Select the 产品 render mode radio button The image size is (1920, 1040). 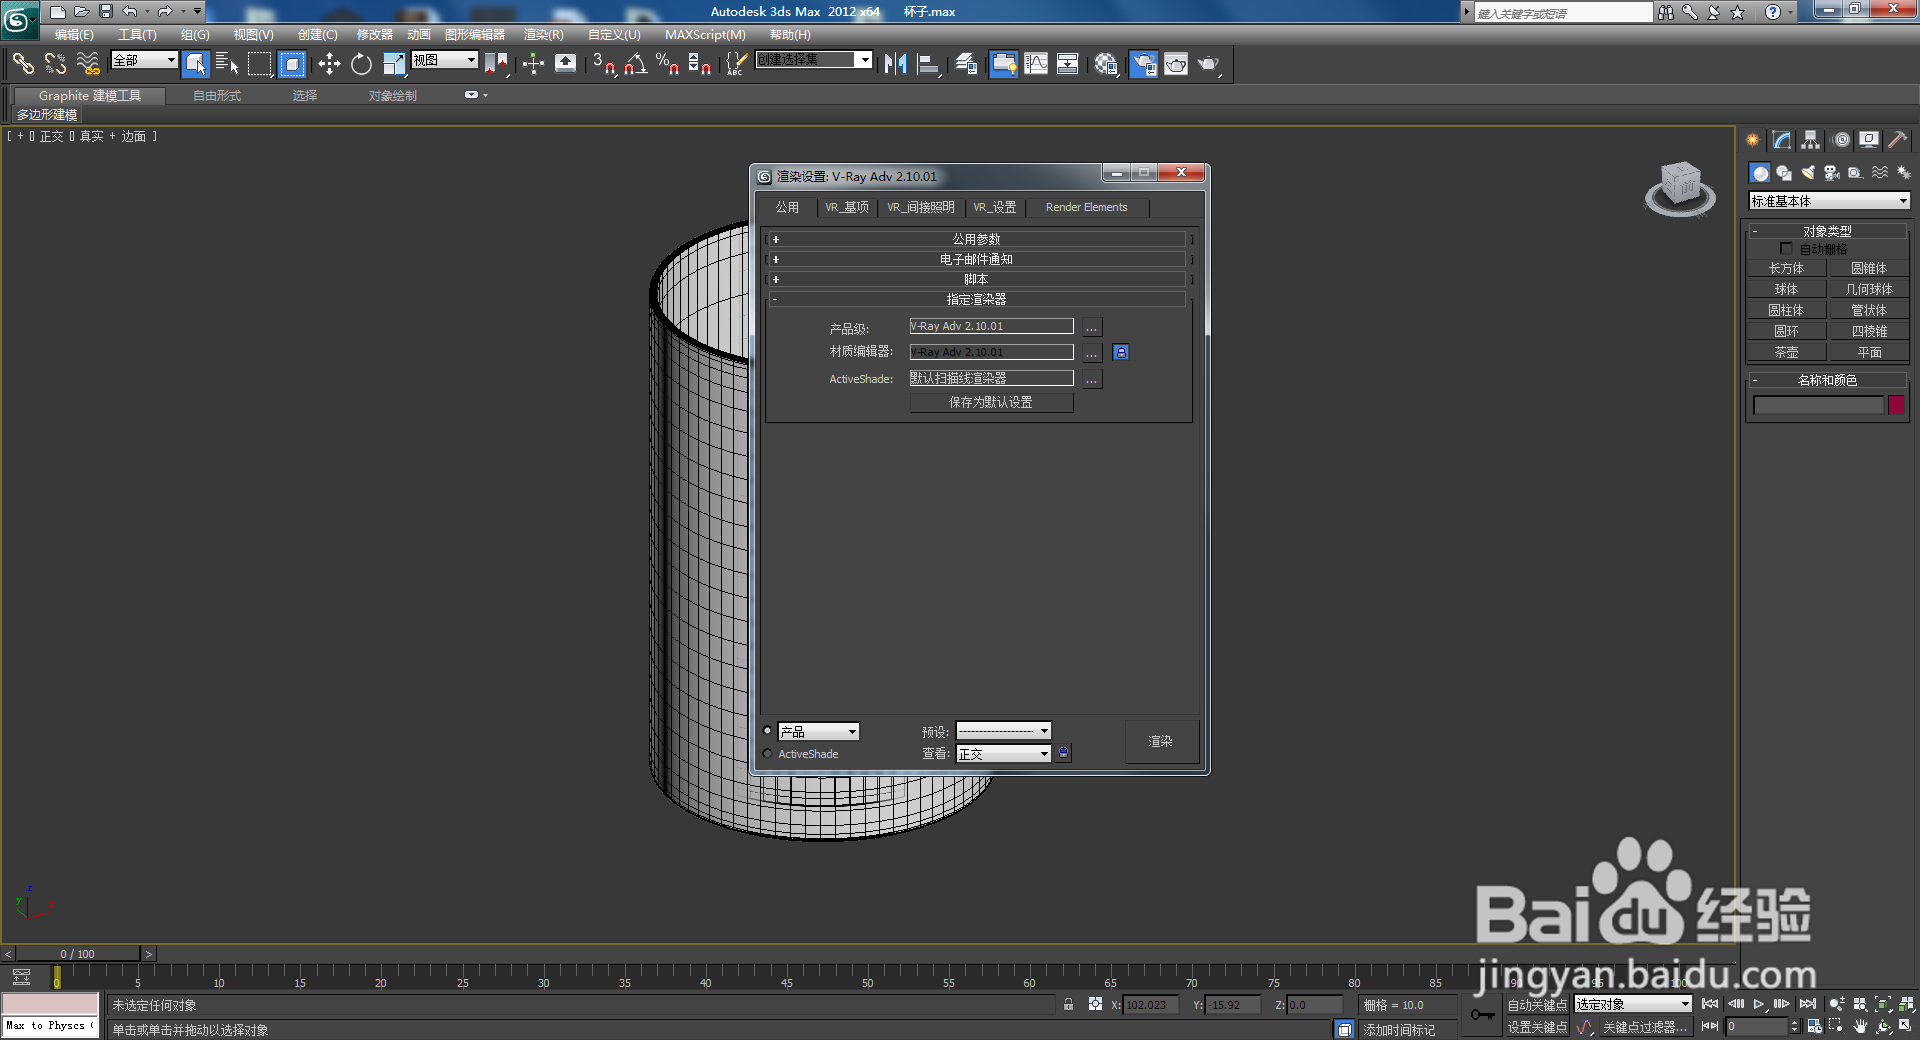(767, 731)
